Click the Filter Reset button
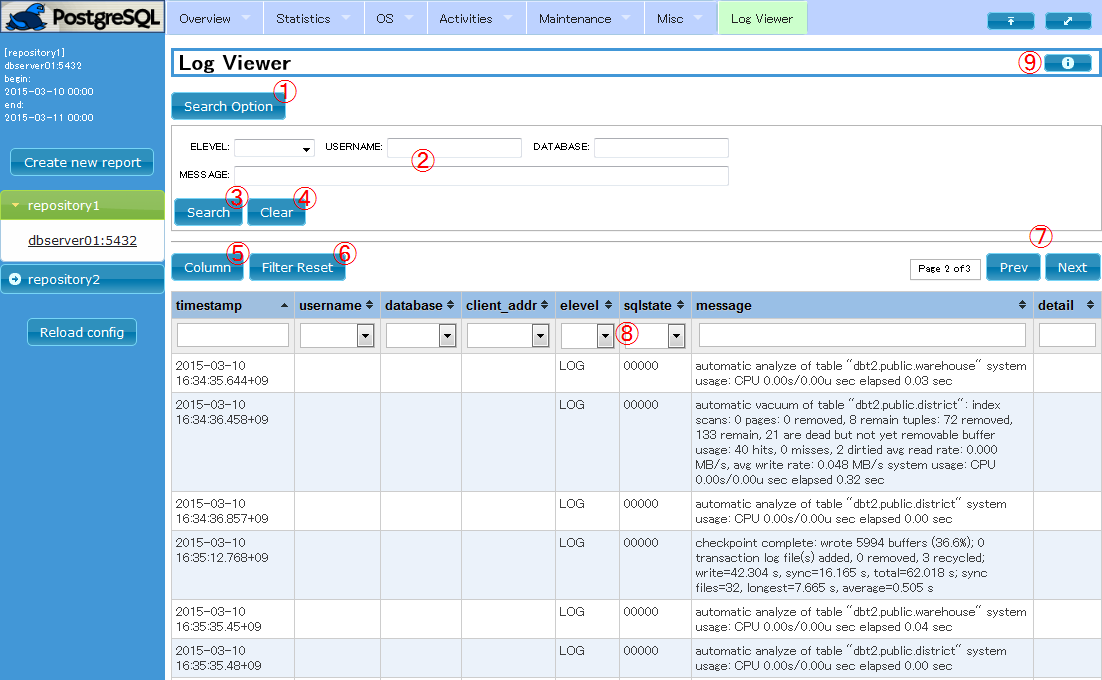Viewport: 1102px width, 680px height. (297, 268)
